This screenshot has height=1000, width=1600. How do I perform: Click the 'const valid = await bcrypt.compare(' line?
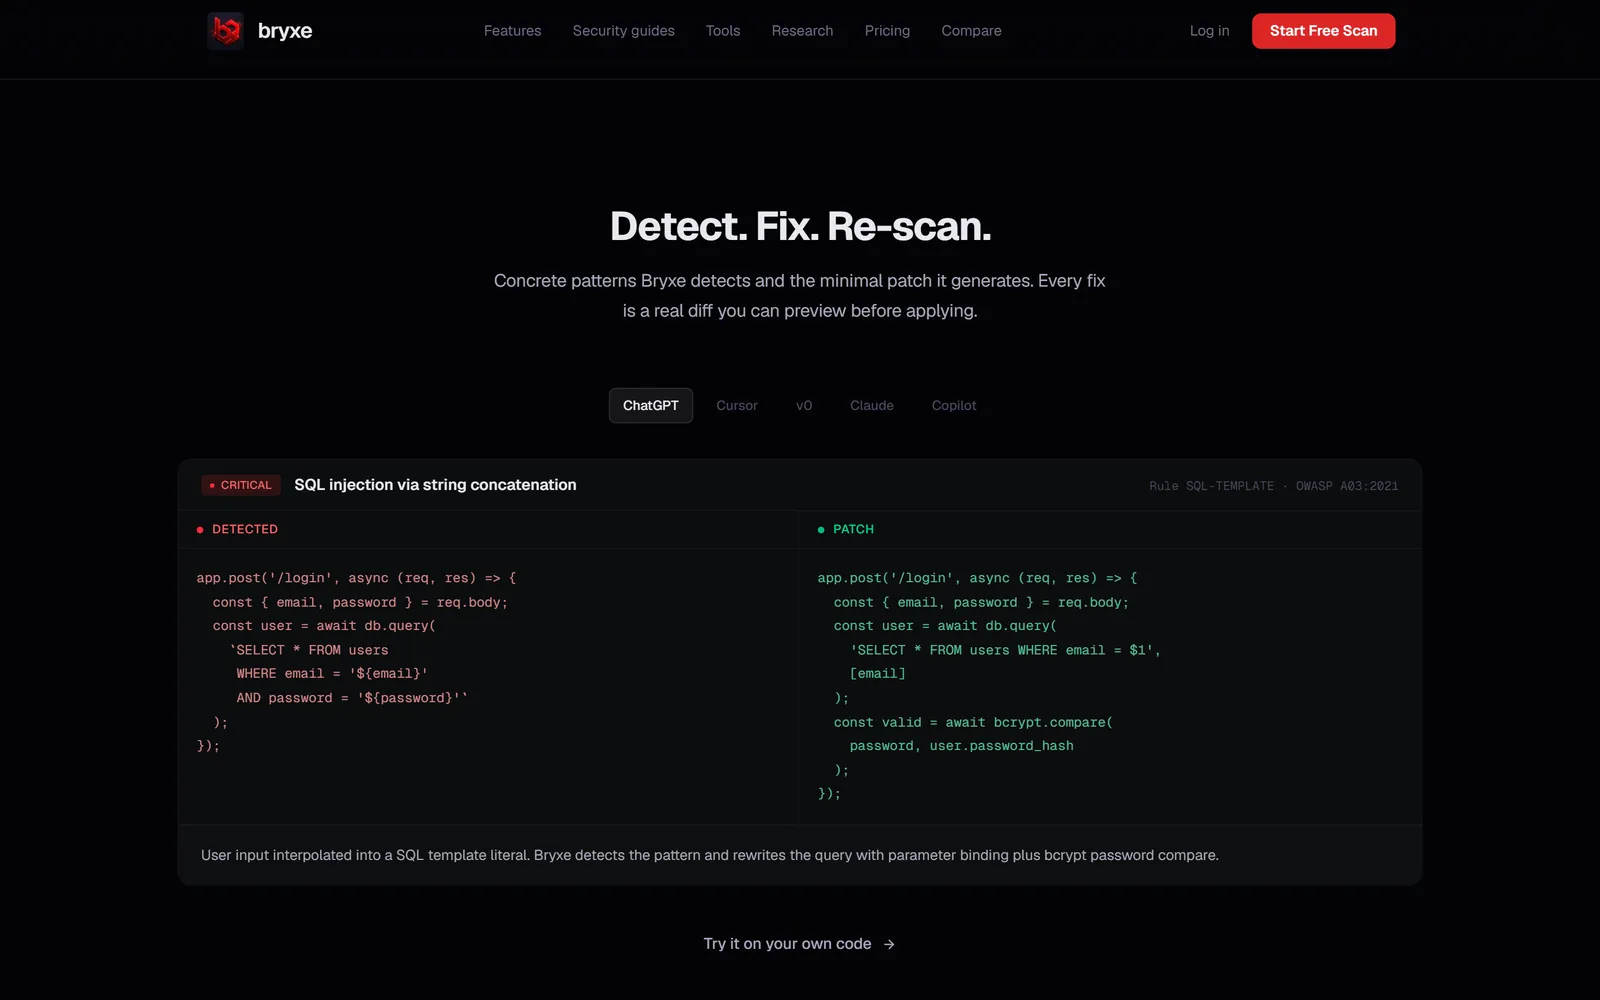(973, 722)
